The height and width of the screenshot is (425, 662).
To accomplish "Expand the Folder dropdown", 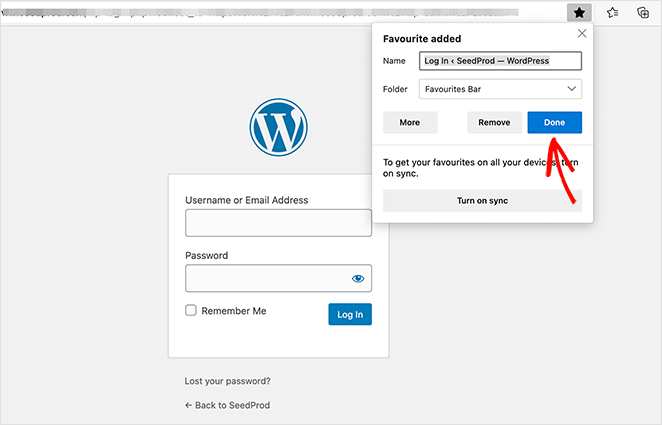I will (x=500, y=89).
